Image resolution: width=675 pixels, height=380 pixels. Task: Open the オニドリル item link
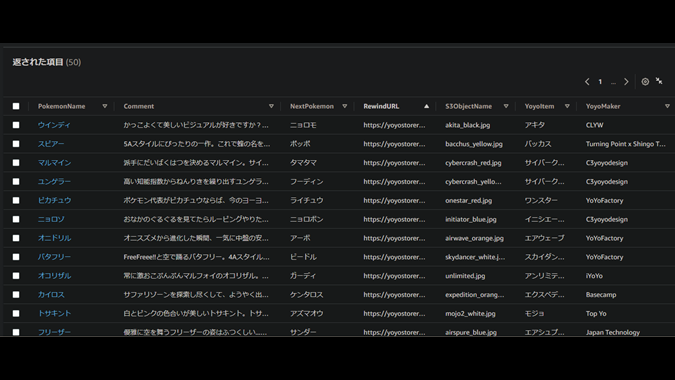[x=54, y=238]
